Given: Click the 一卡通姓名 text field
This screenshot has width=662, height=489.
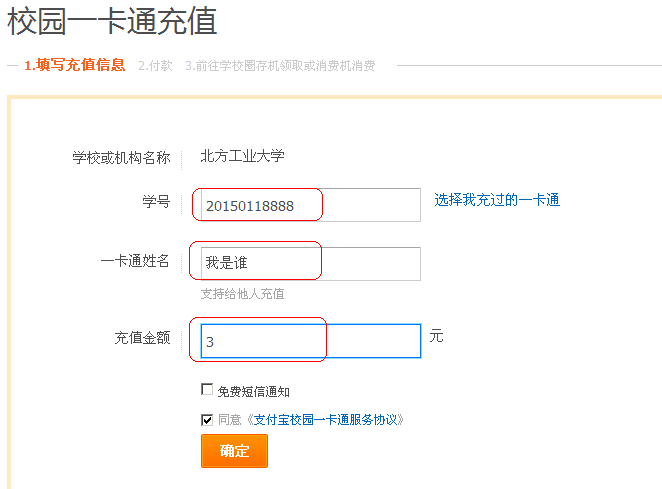Looking at the screenshot, I should (310, 264).
